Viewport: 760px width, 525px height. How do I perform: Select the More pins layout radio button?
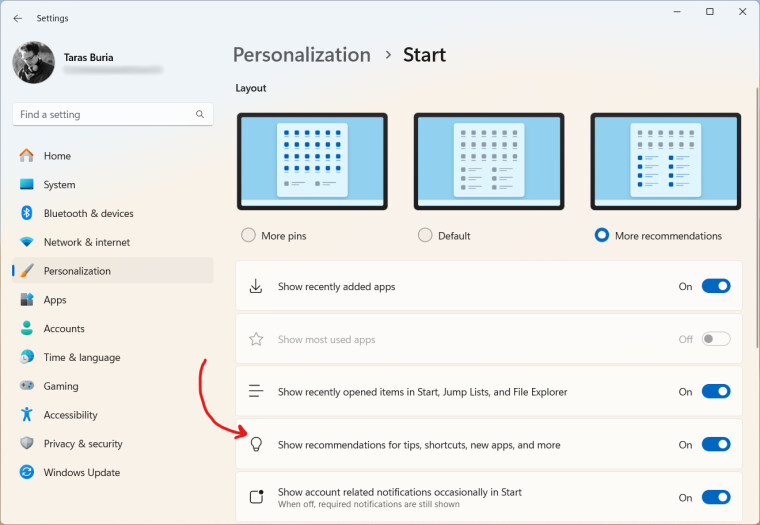click(x=248, y=236)
